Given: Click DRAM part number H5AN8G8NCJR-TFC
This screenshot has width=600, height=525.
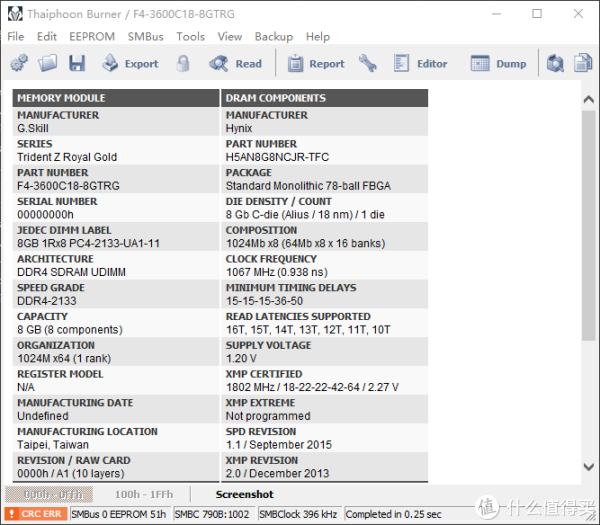Looking at the screenshot, I should click(277, 157).
